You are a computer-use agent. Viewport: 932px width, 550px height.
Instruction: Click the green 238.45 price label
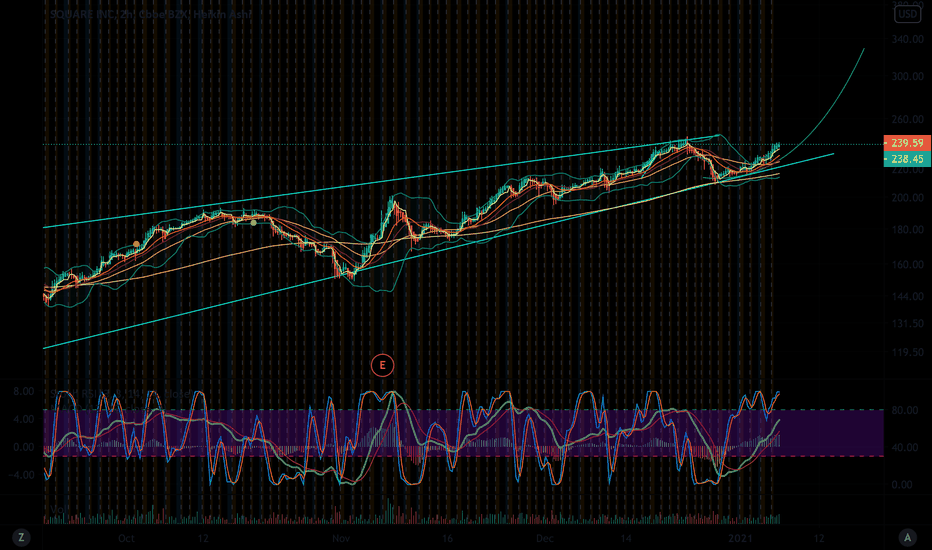pyautogui.click(x=907, y=159)
